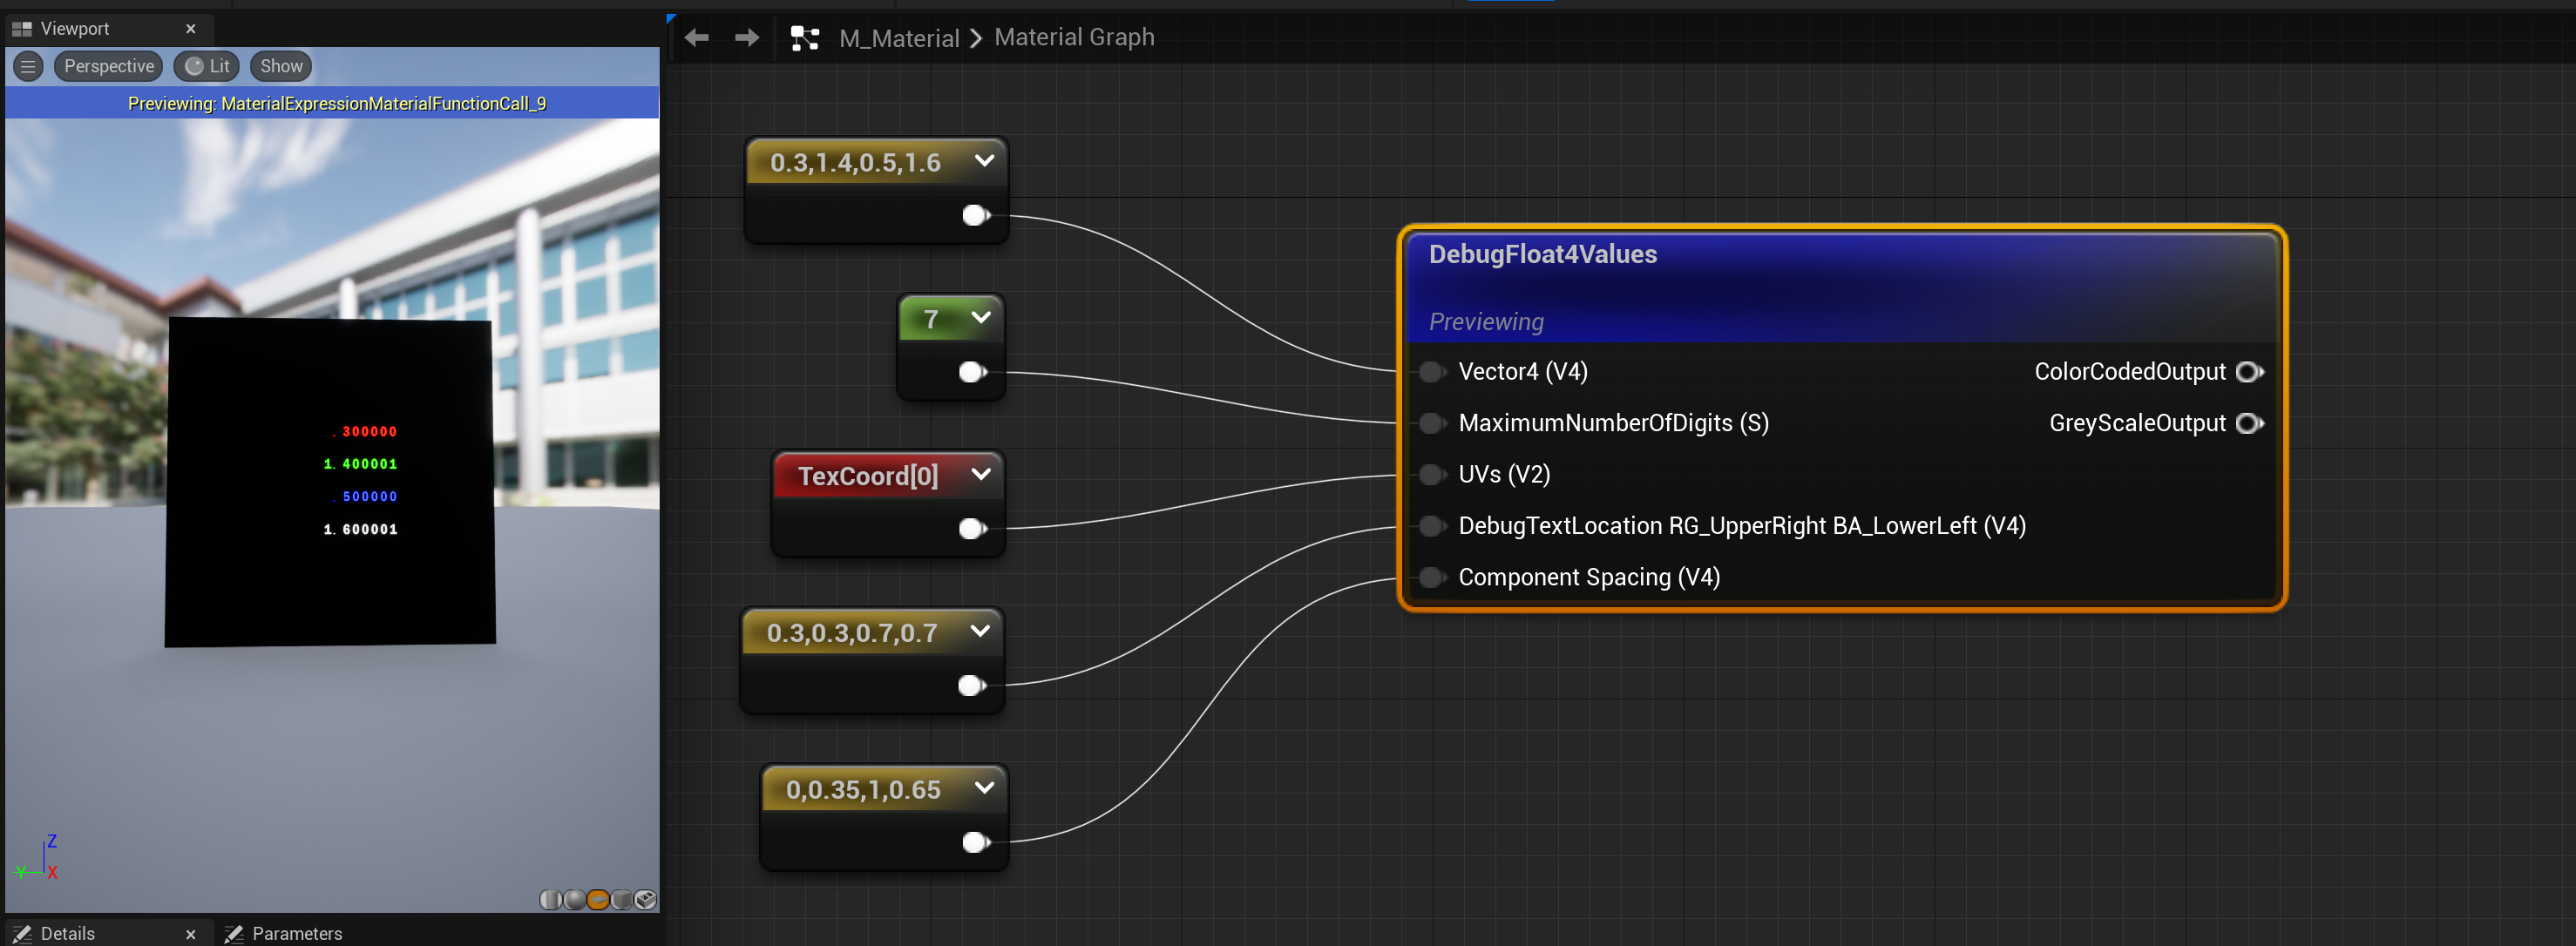
Task: Open the Show viewport options
Action: coord(281,66)
